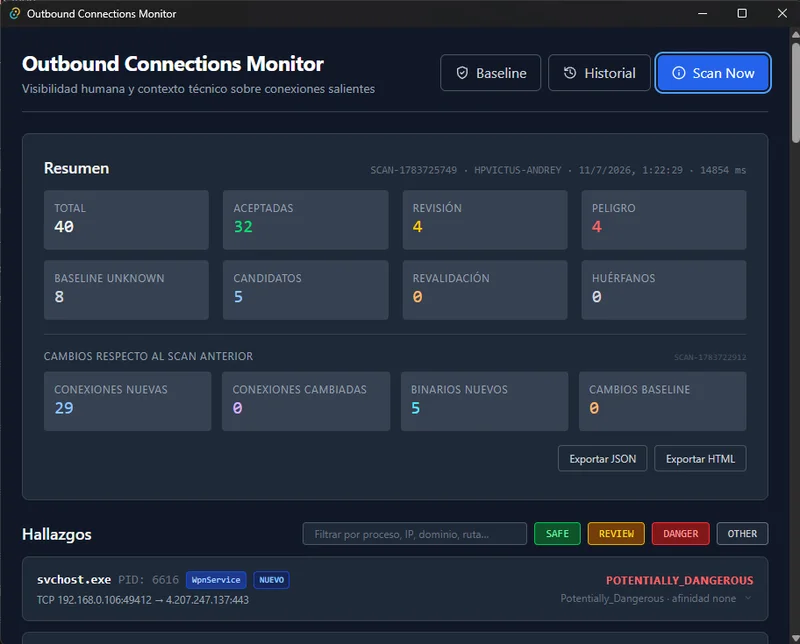The image size is (800, 644).
Task: Open the svchost.exe POTENTIALLY_DANGEROUS row
Action: [x=395, y=589]
